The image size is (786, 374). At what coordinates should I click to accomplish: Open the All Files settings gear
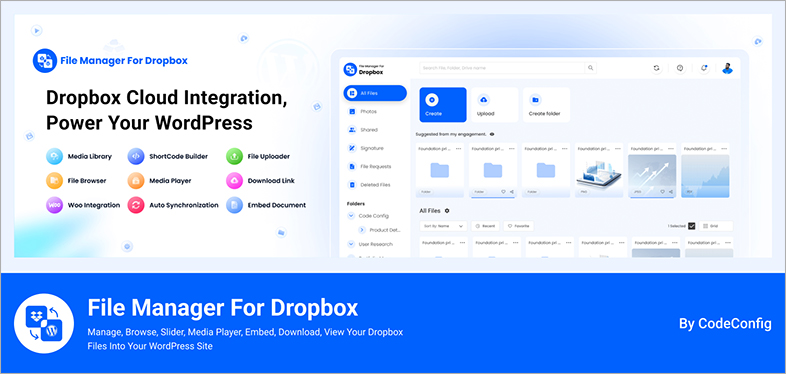(x=447, y=211)
